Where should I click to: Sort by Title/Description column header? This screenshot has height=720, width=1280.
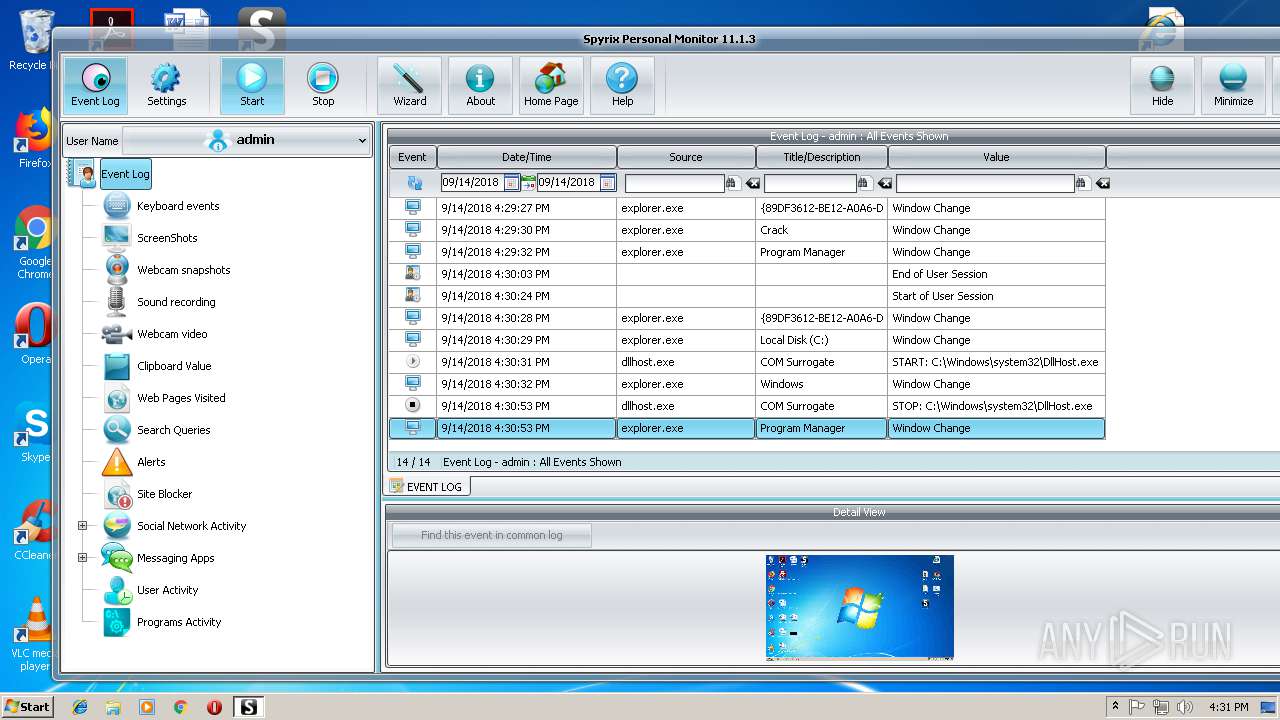[x=821, y=157]
